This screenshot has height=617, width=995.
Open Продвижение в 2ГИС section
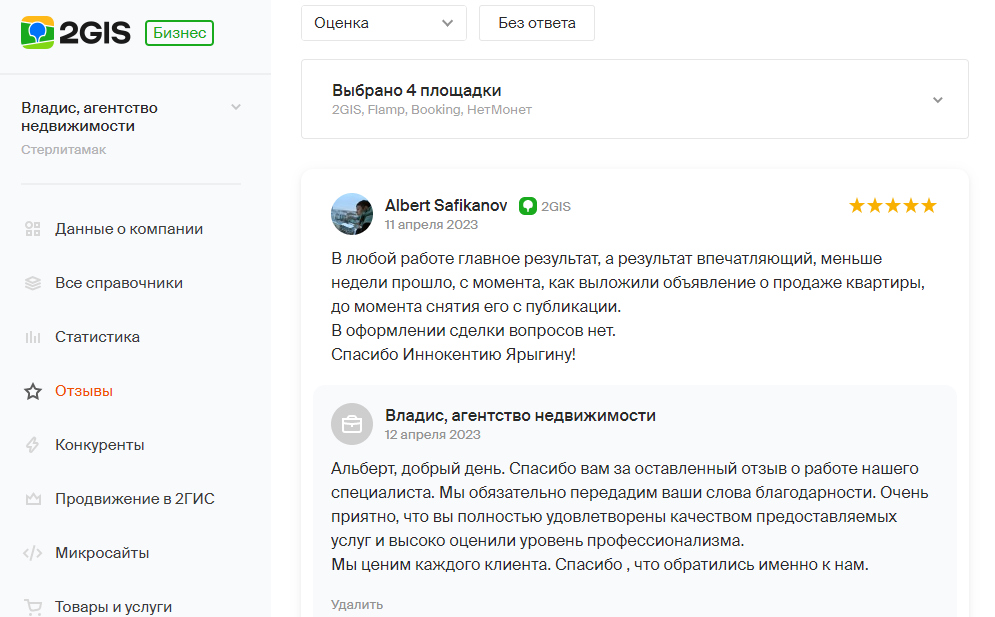(x=135, y=499)
